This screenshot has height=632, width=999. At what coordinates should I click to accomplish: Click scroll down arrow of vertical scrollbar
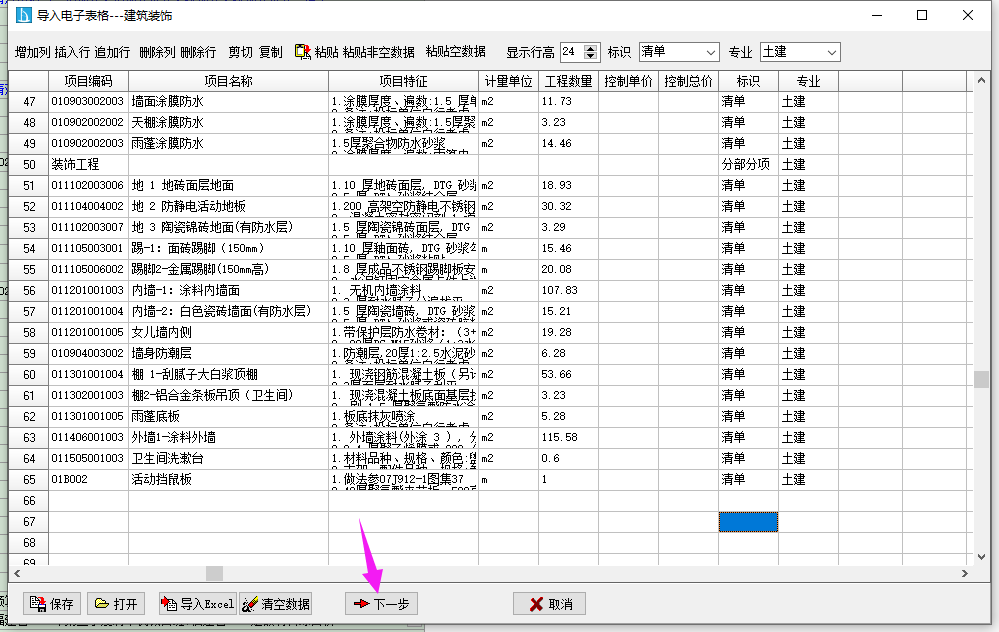click(981, 556)
